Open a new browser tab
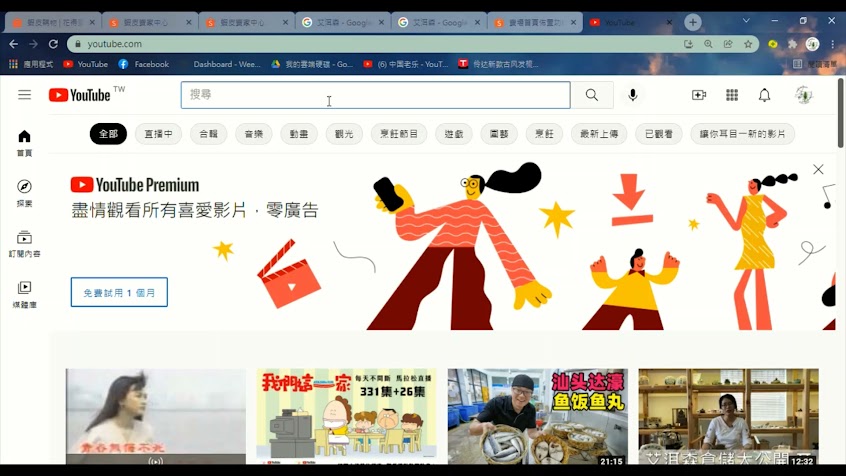846x476 pixels. 693,22
